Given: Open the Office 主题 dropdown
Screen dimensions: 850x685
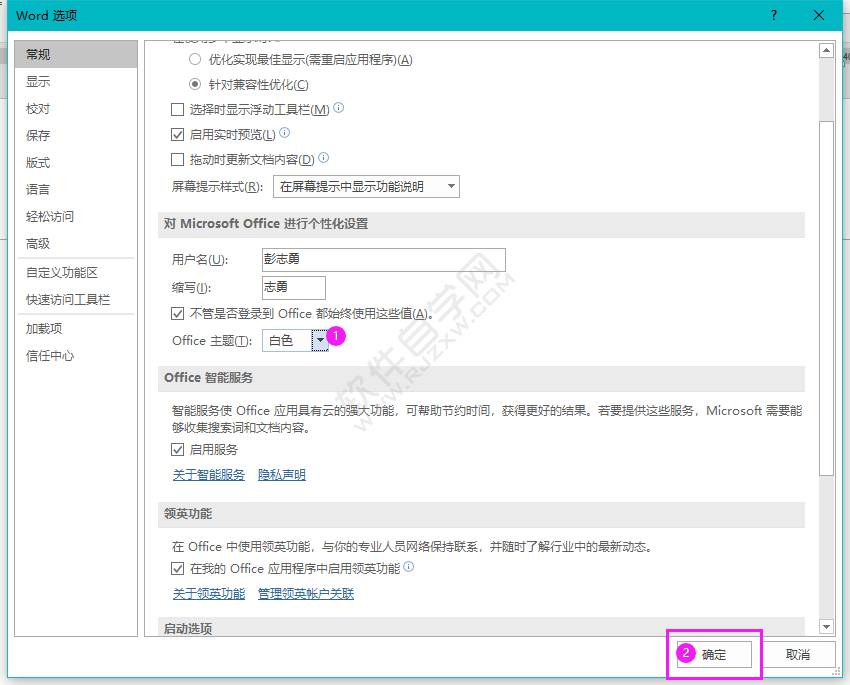Looking at the screenshot, I should (x=320, y=340).
